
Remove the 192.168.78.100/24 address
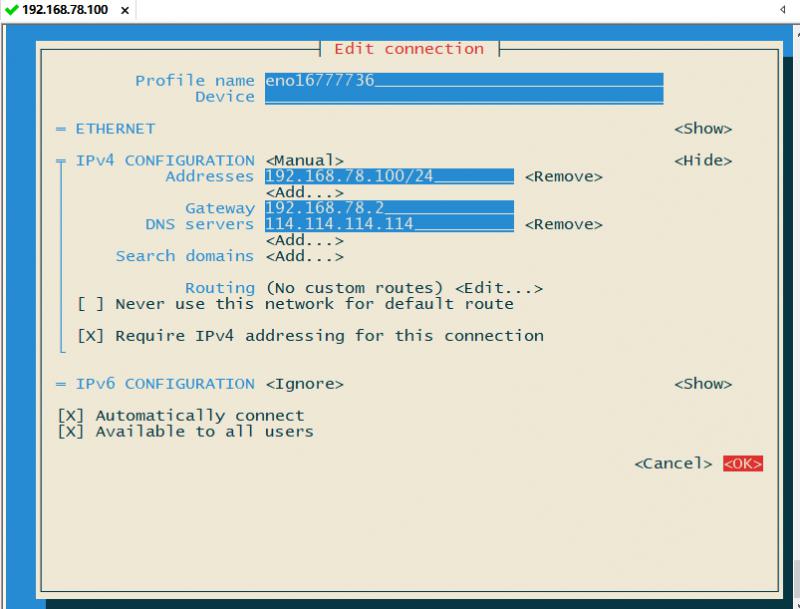[x=563, y=176]
